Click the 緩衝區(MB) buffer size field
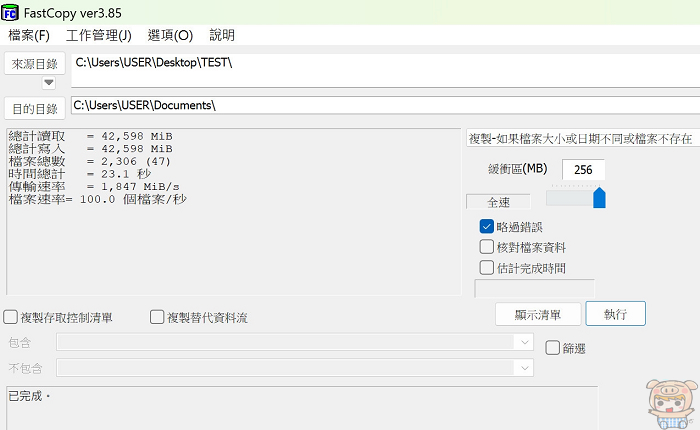The image size is (700, 430). point(583,170)
